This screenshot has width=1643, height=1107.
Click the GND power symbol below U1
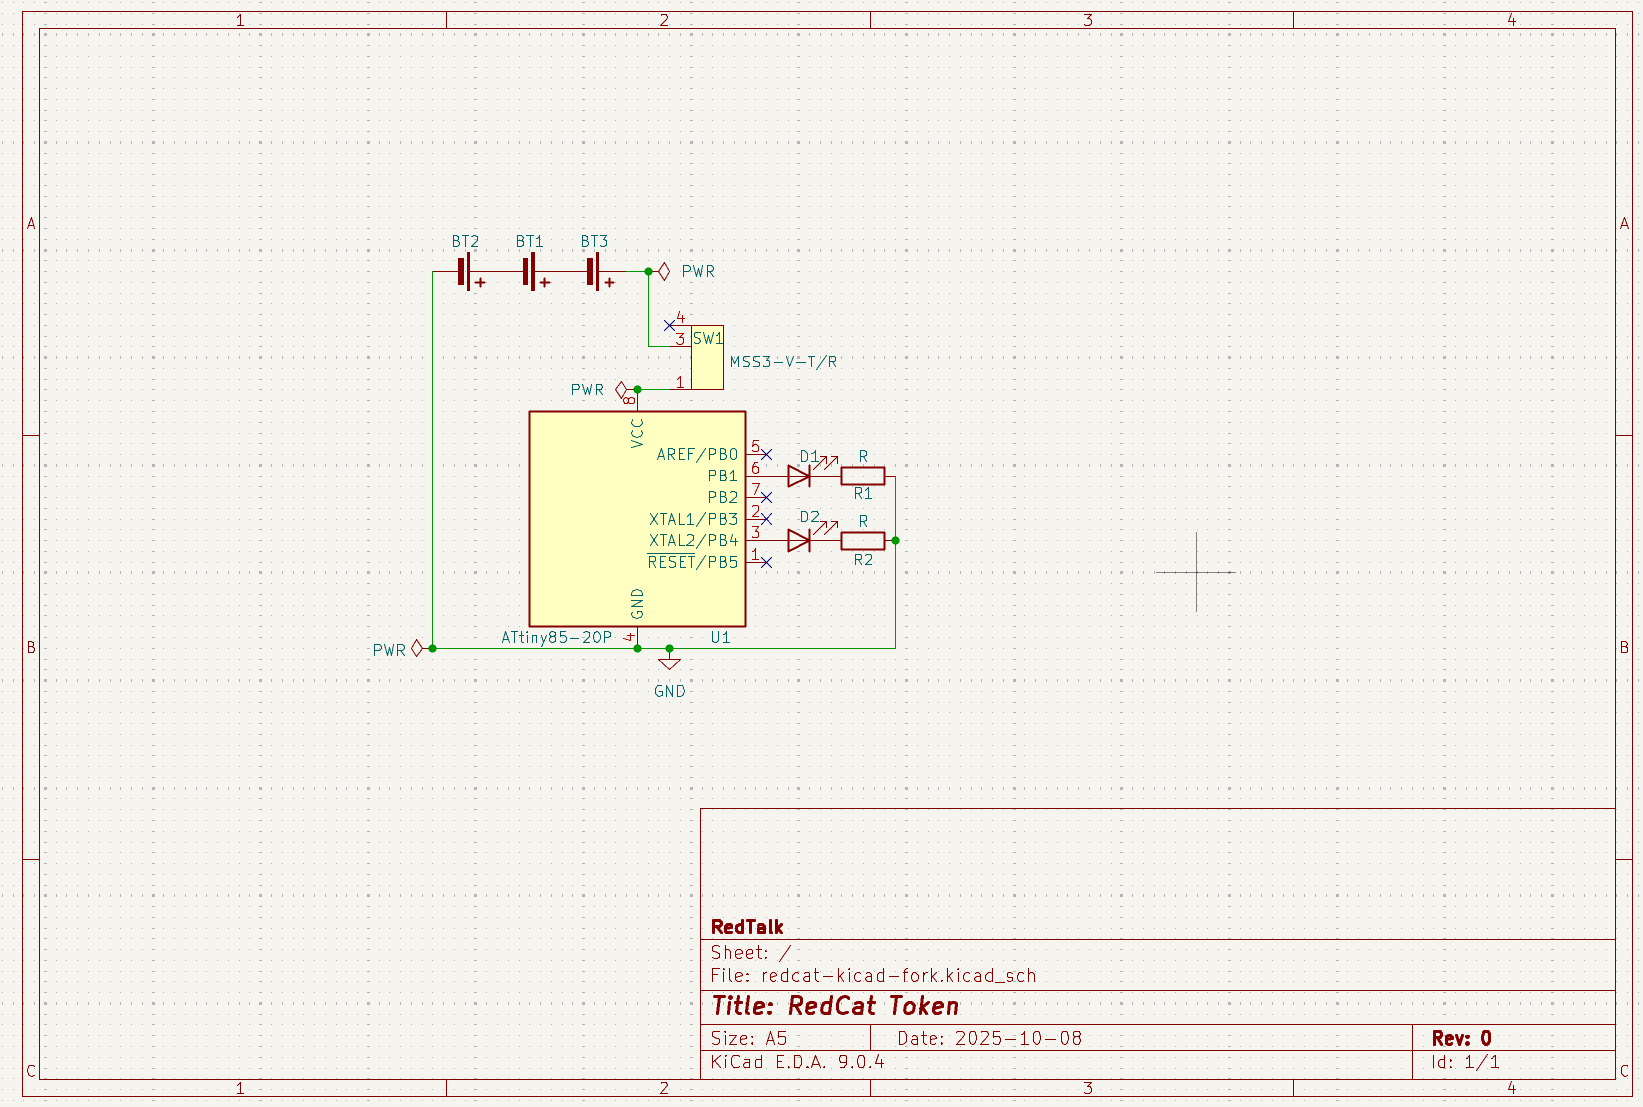(668, 663)
